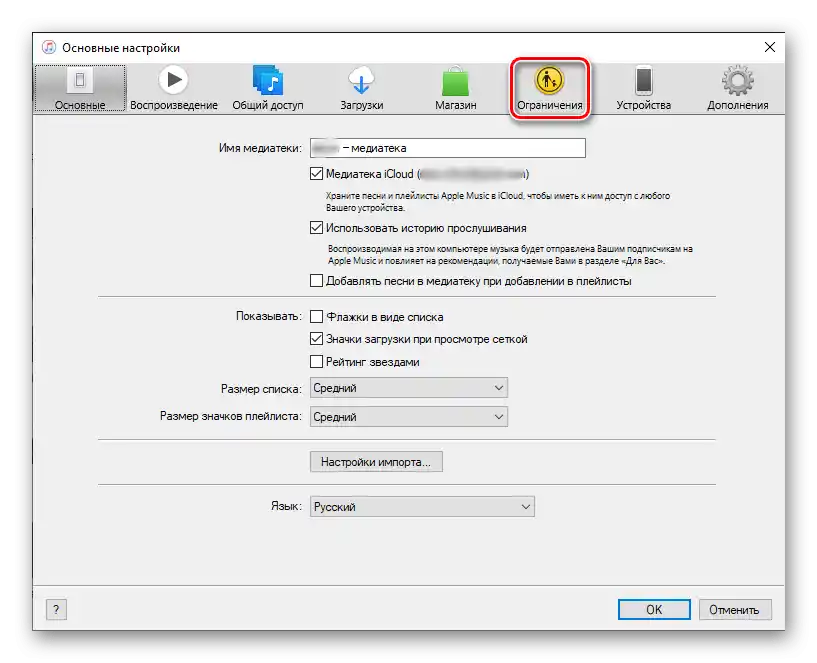Expand Размер значков плейлиста dropdown
This screenshot has width=817, height=663.
[408, 416]
